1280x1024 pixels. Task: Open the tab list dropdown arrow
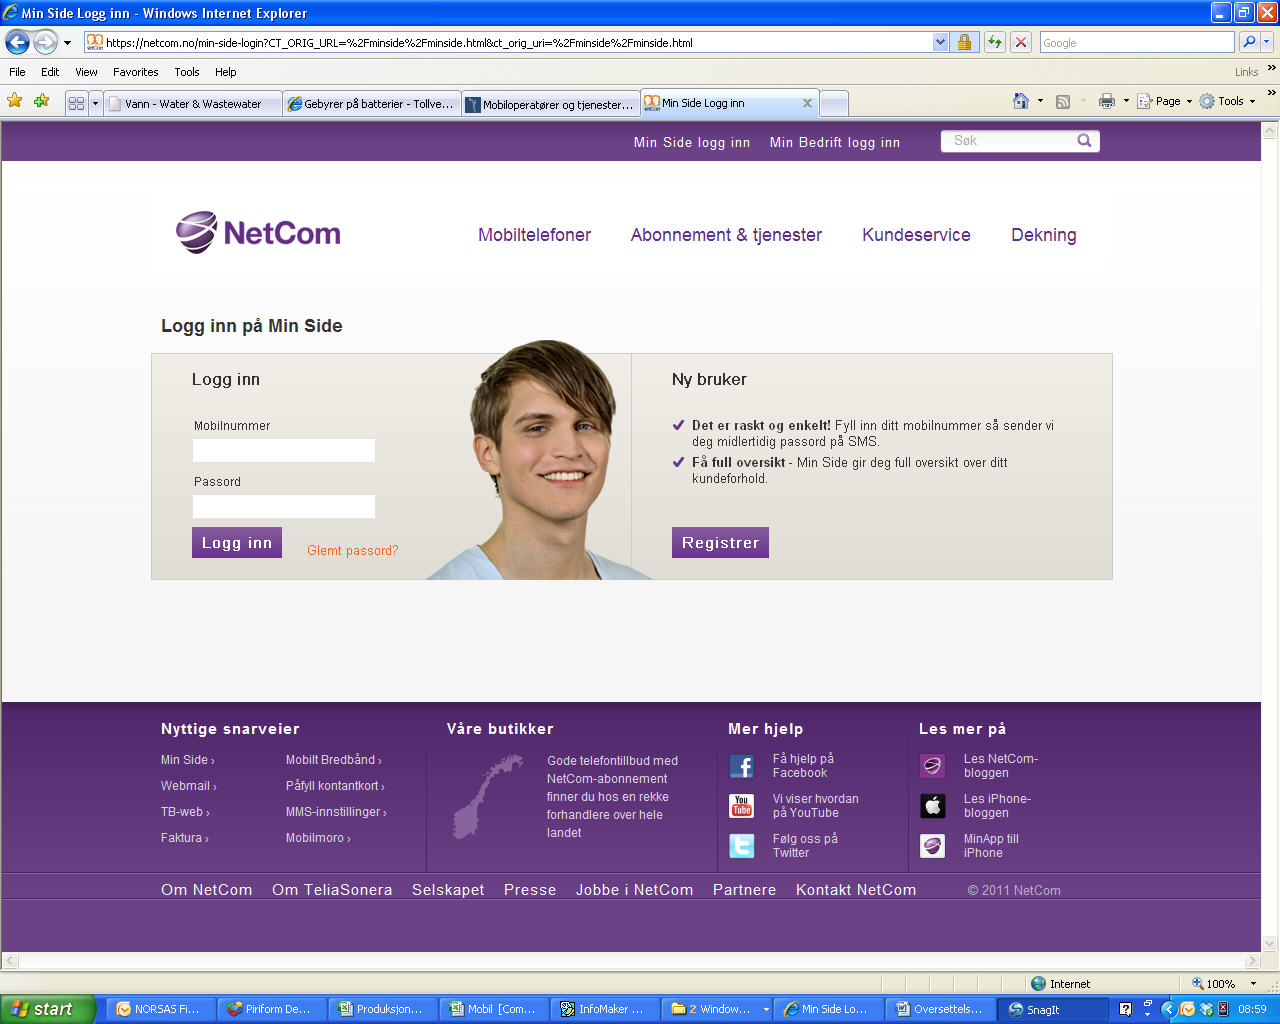pos(96,103)
